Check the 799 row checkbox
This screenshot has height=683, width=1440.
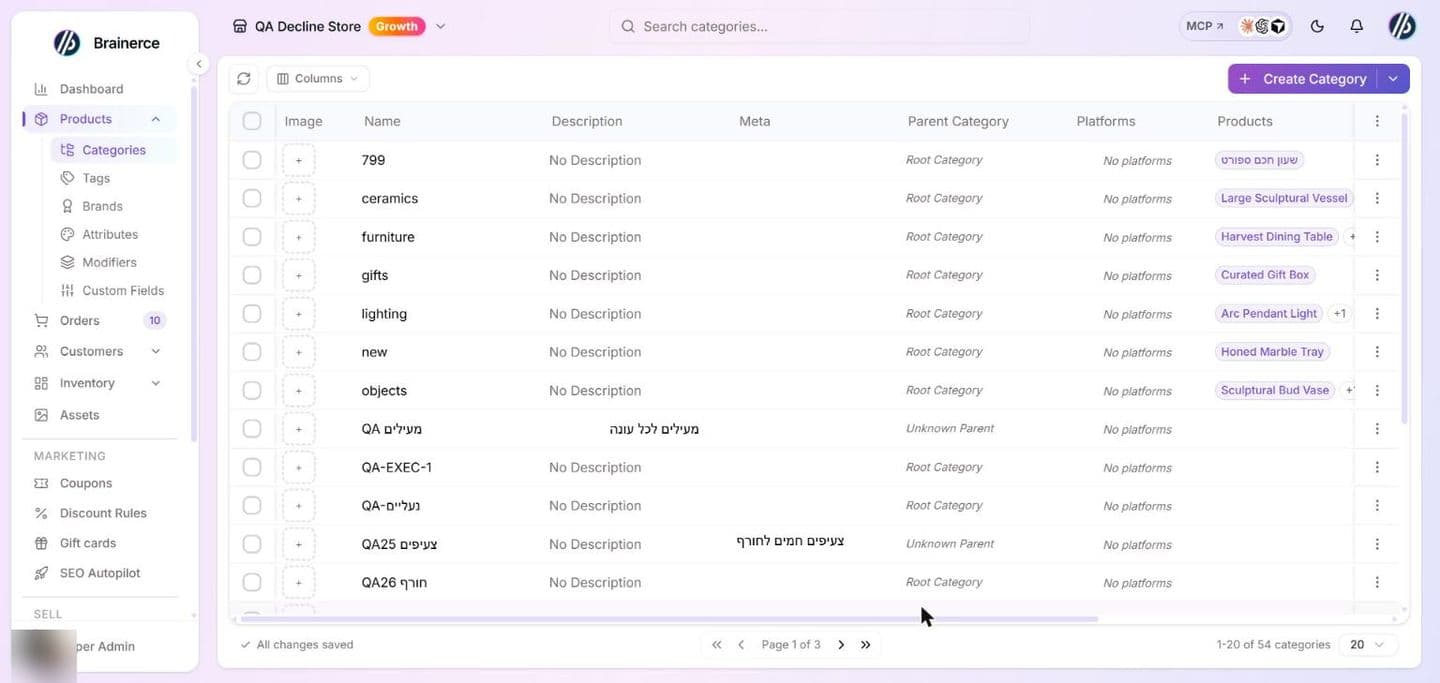tap(252, 160)
